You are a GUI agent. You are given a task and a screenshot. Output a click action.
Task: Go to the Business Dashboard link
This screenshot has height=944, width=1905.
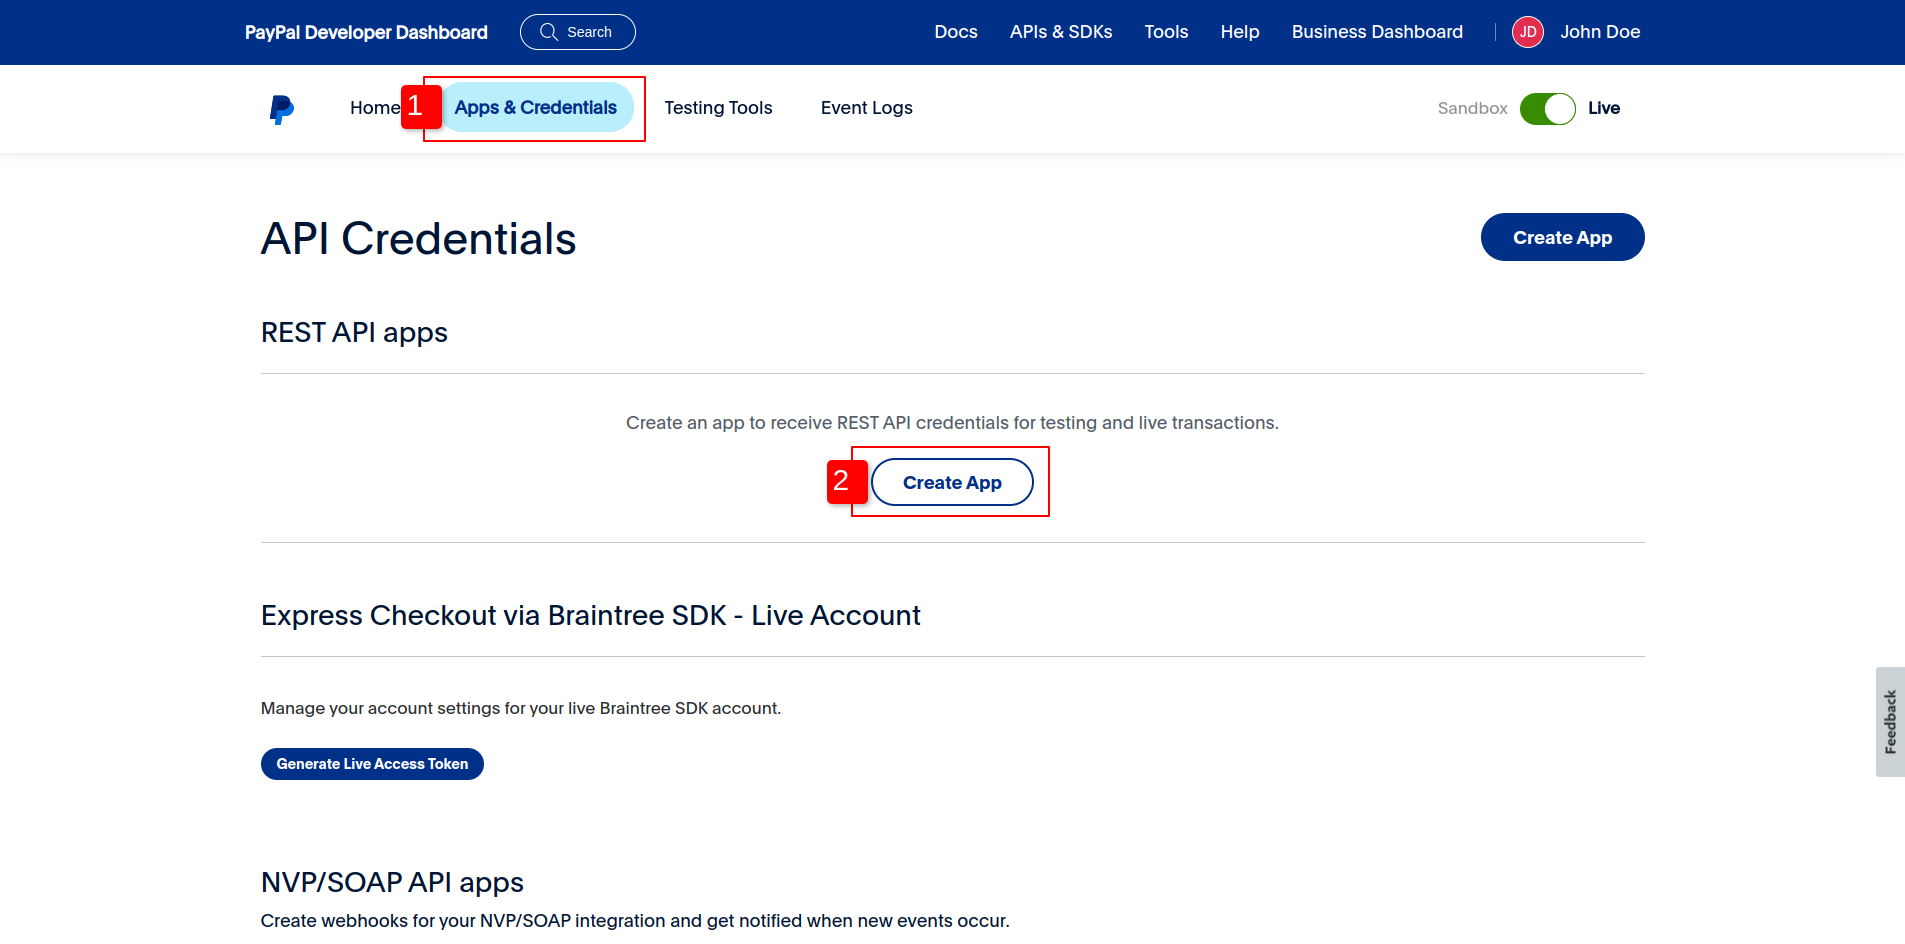click(x=1377, y=32)
